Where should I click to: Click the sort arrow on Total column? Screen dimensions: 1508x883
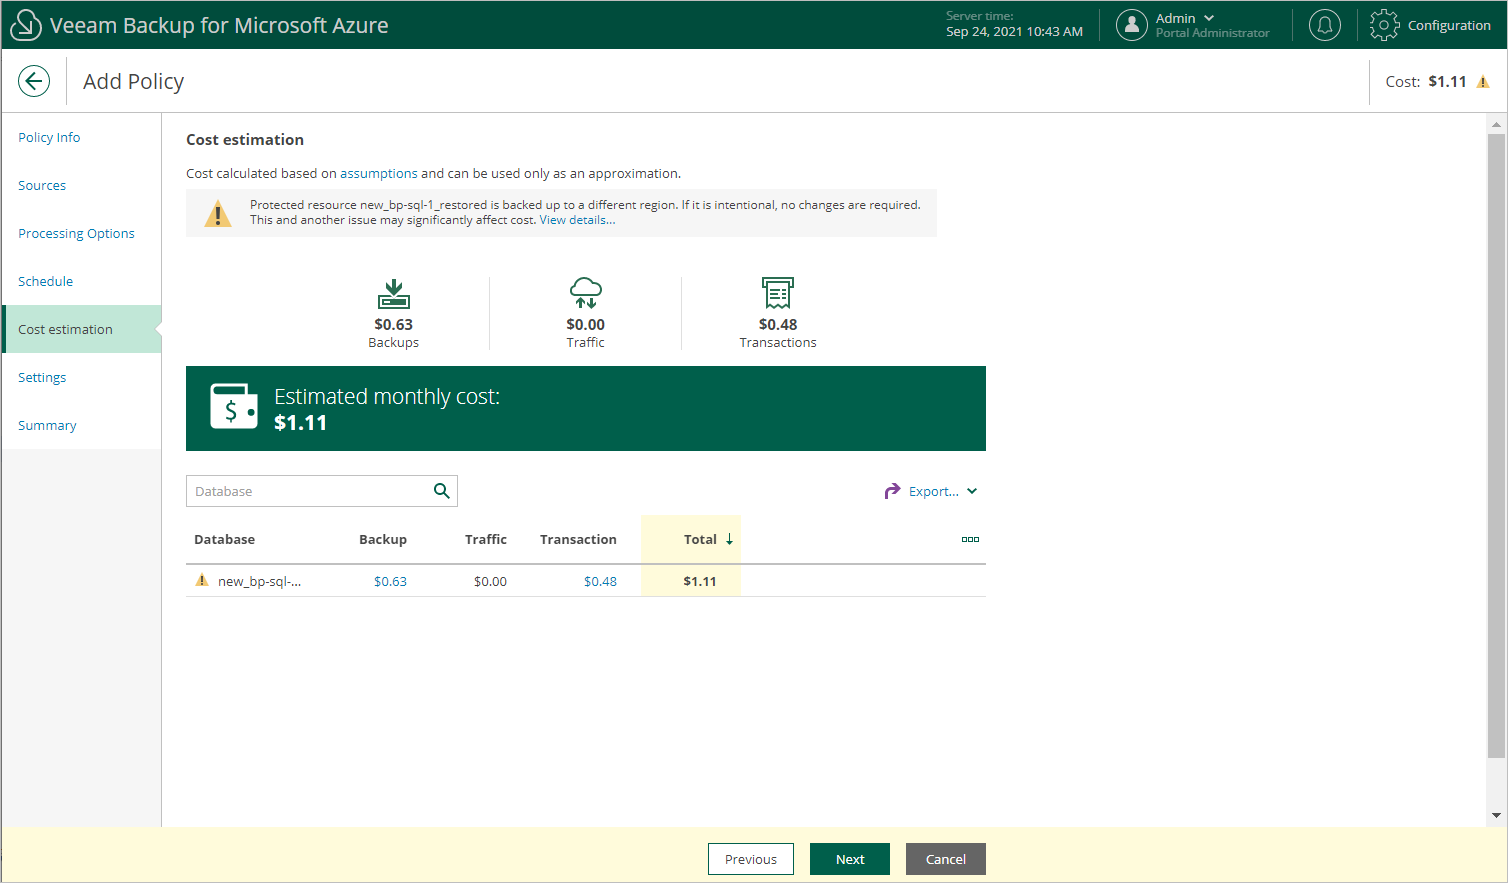[730, 539]
